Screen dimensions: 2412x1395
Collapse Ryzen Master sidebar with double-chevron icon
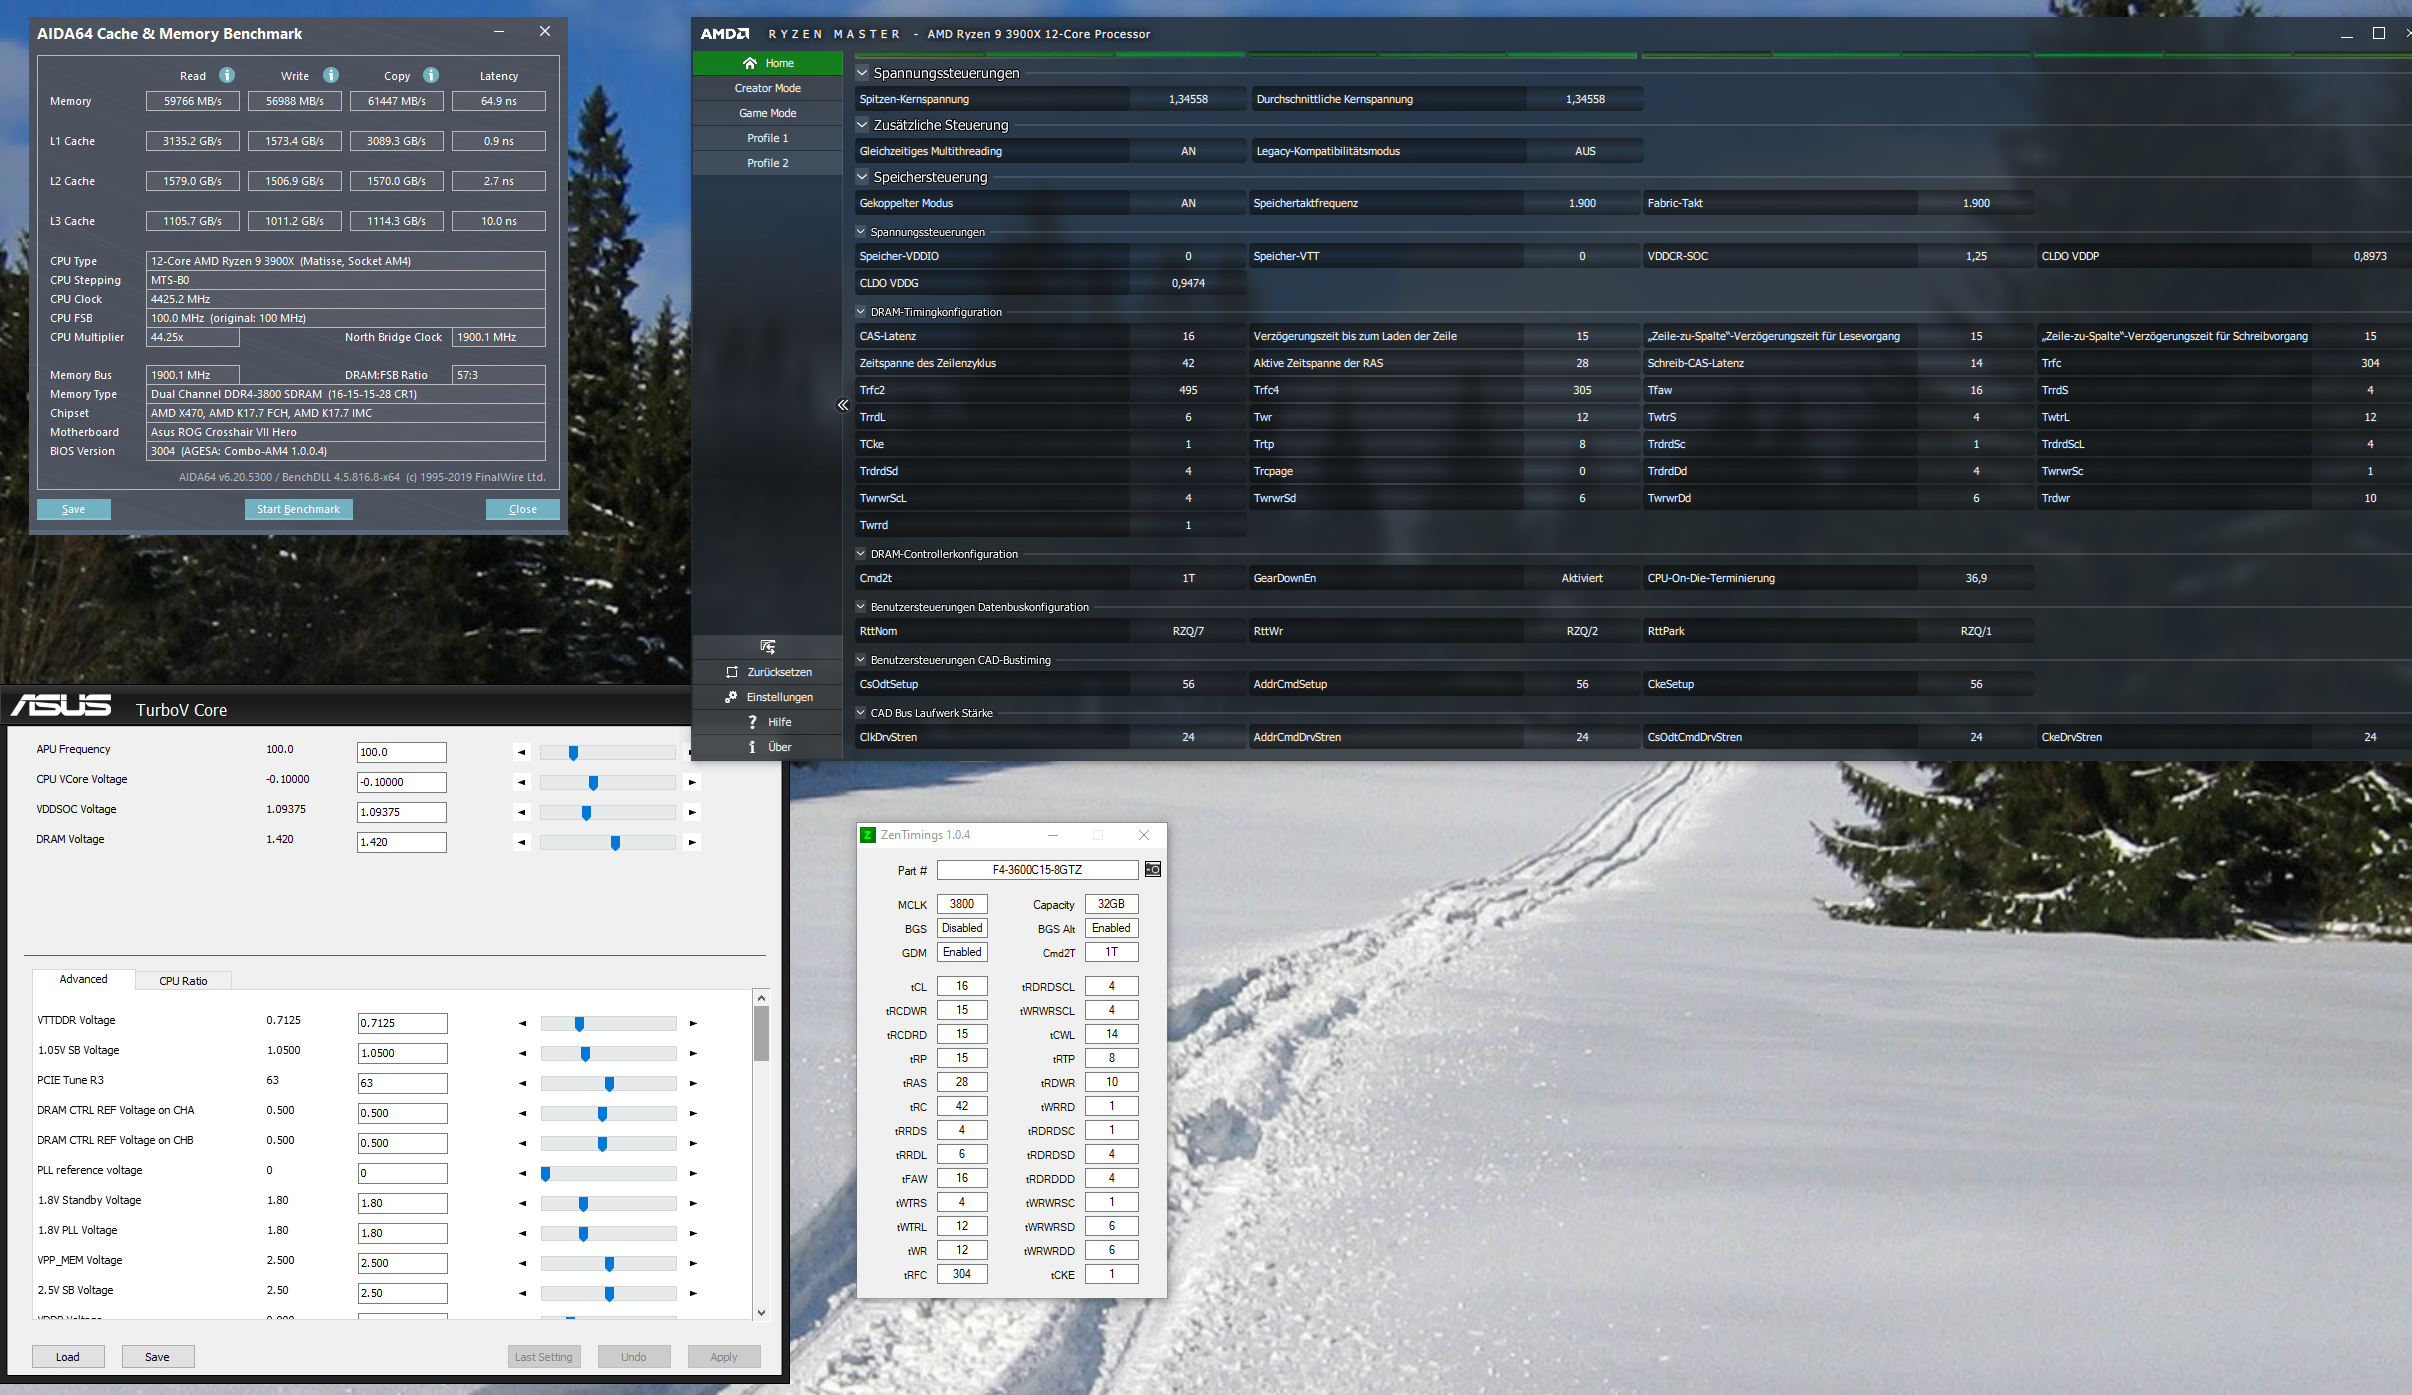coord(842,405)
